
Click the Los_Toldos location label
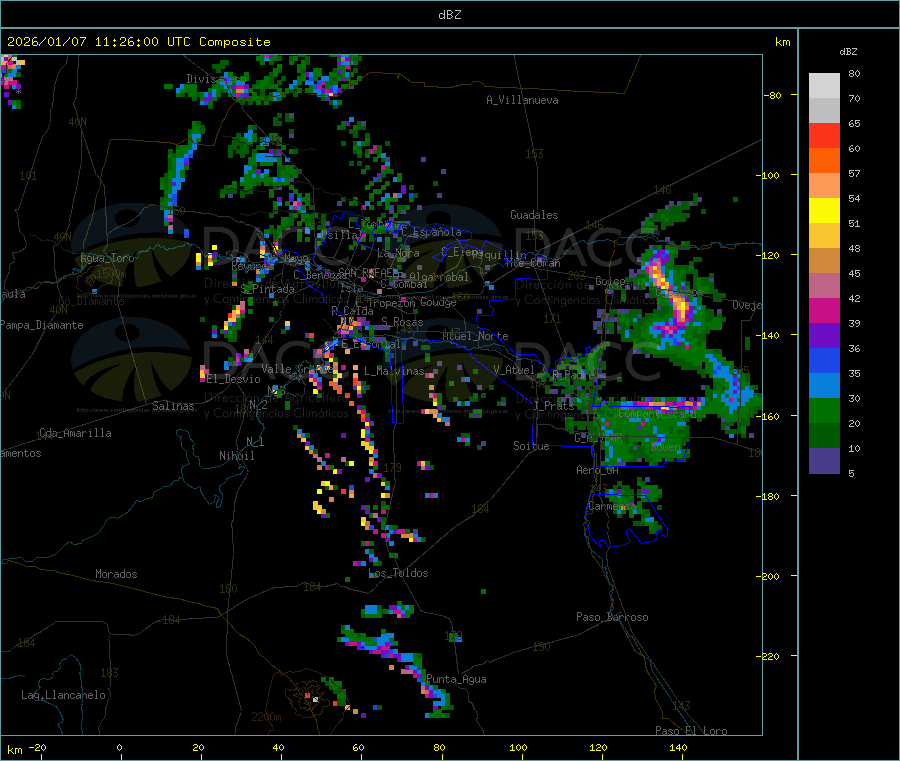click(398, 573)
